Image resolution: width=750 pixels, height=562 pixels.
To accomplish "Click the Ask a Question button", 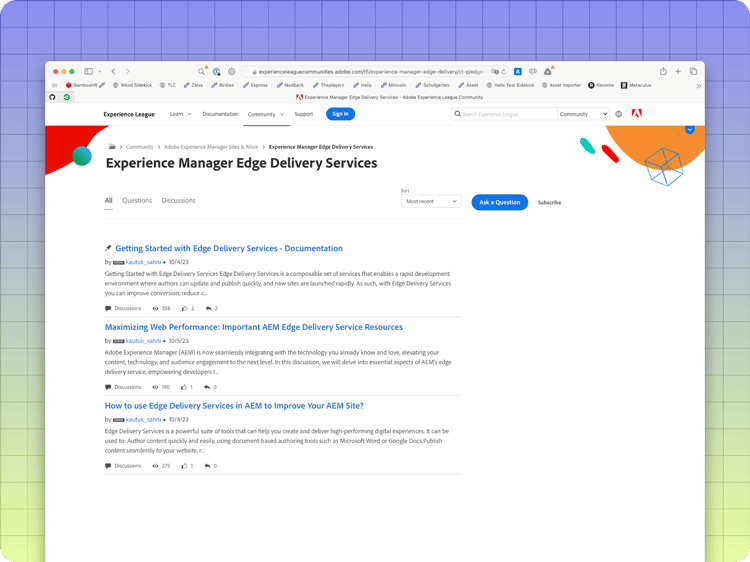I will click(499, 202).
